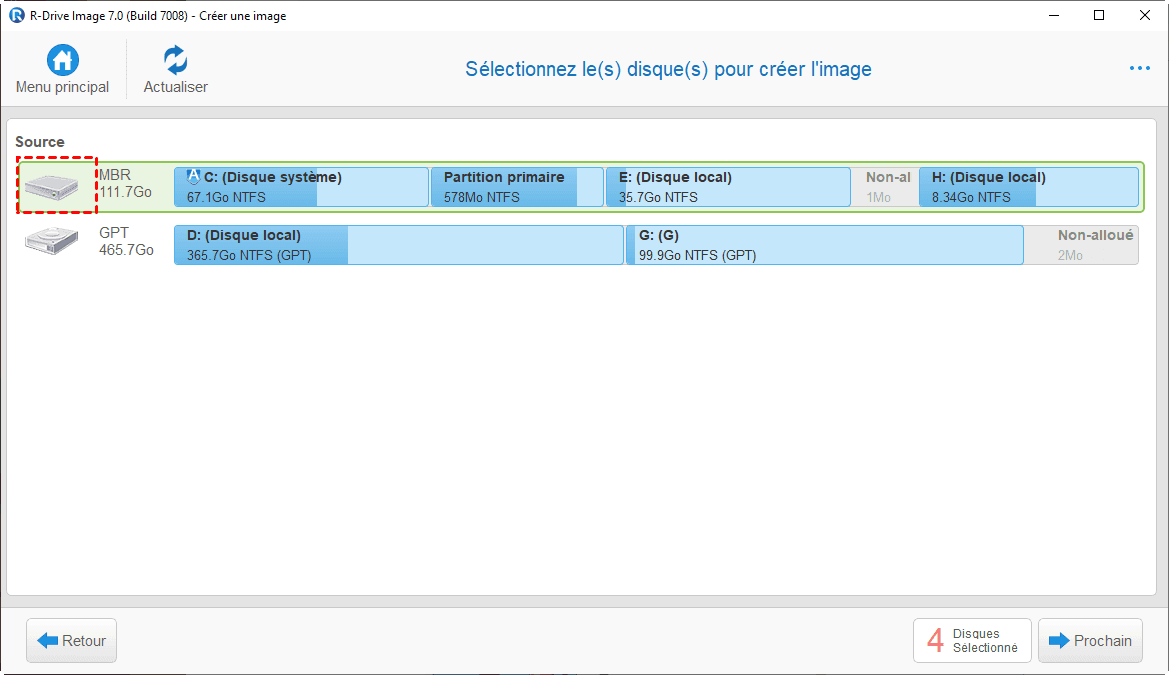Select E: (Disque local) 35.7Go partition

pyautogui.click(x=728, y=186)
